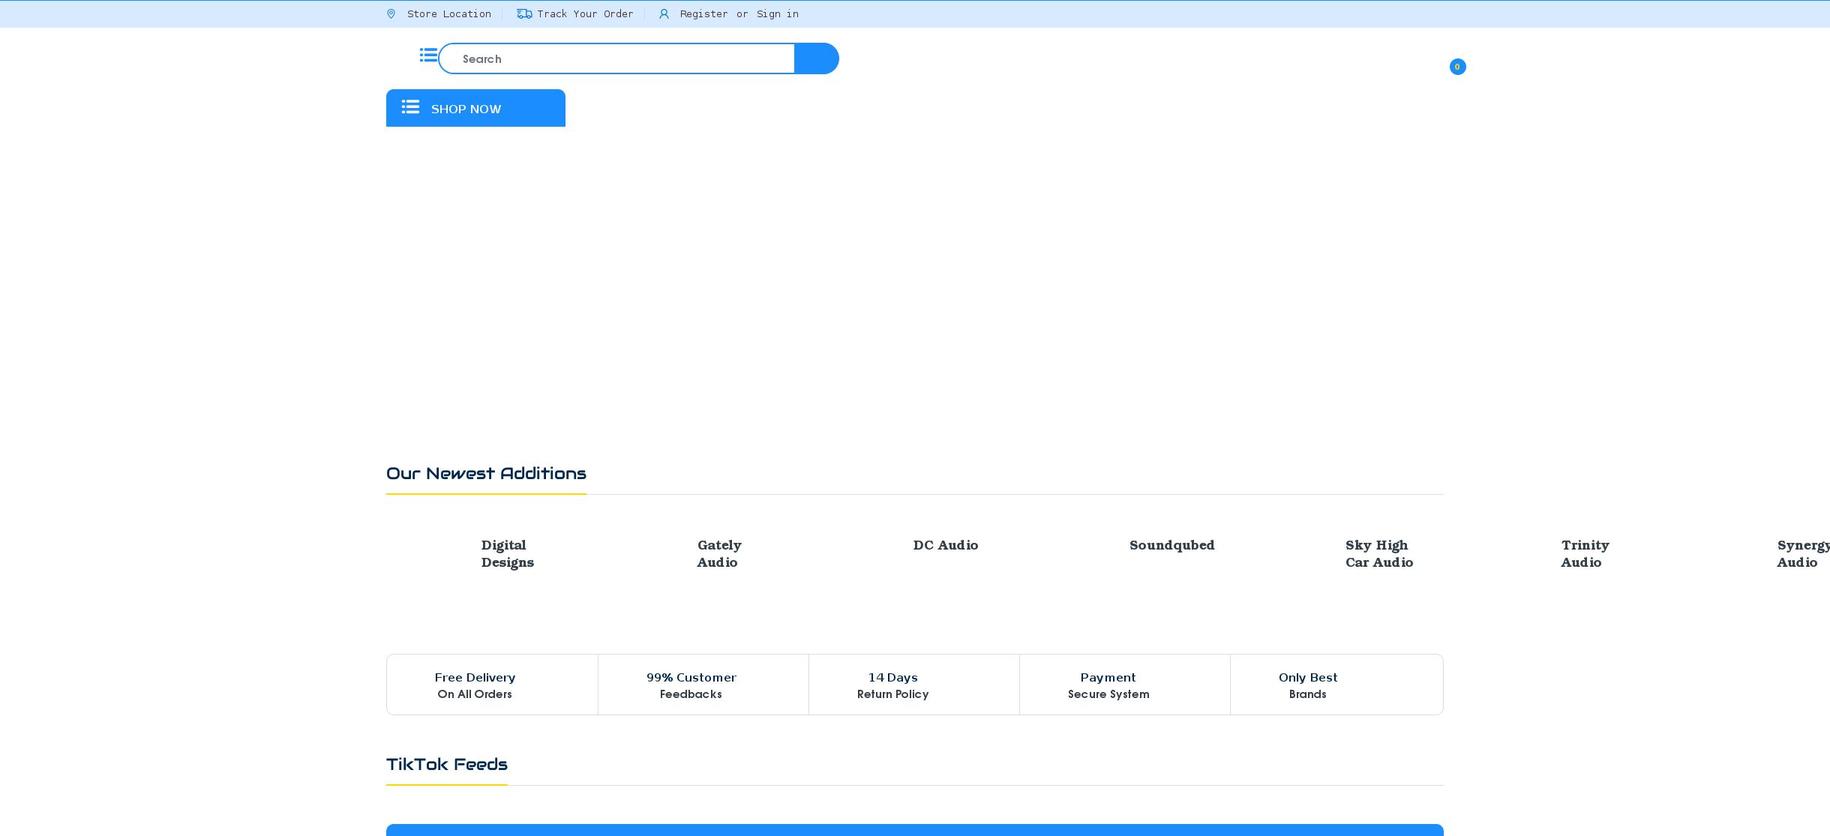Open Track Your Order link
1830x836 pixels.
[585, 14]
